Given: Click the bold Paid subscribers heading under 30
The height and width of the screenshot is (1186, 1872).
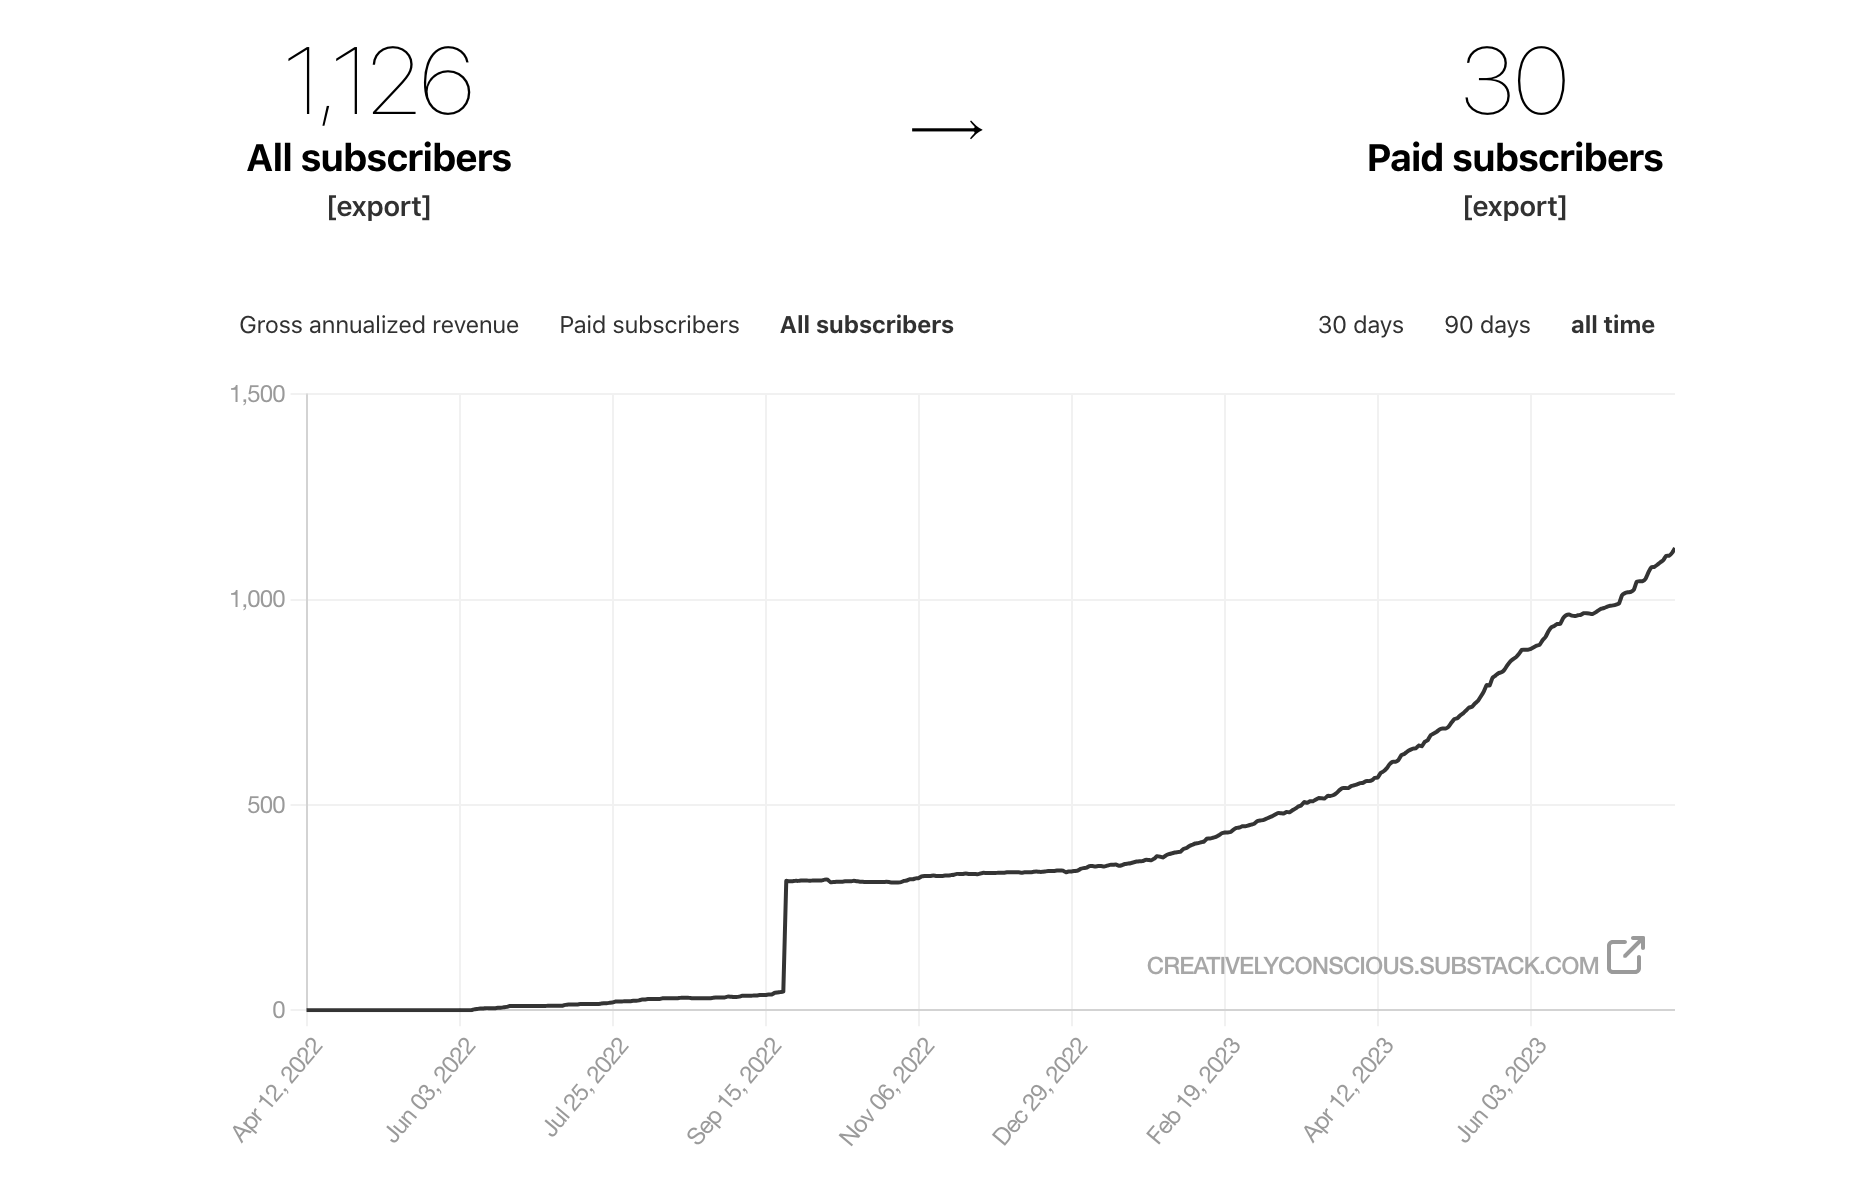Looking at the screenshot, I should point(1514,158).
